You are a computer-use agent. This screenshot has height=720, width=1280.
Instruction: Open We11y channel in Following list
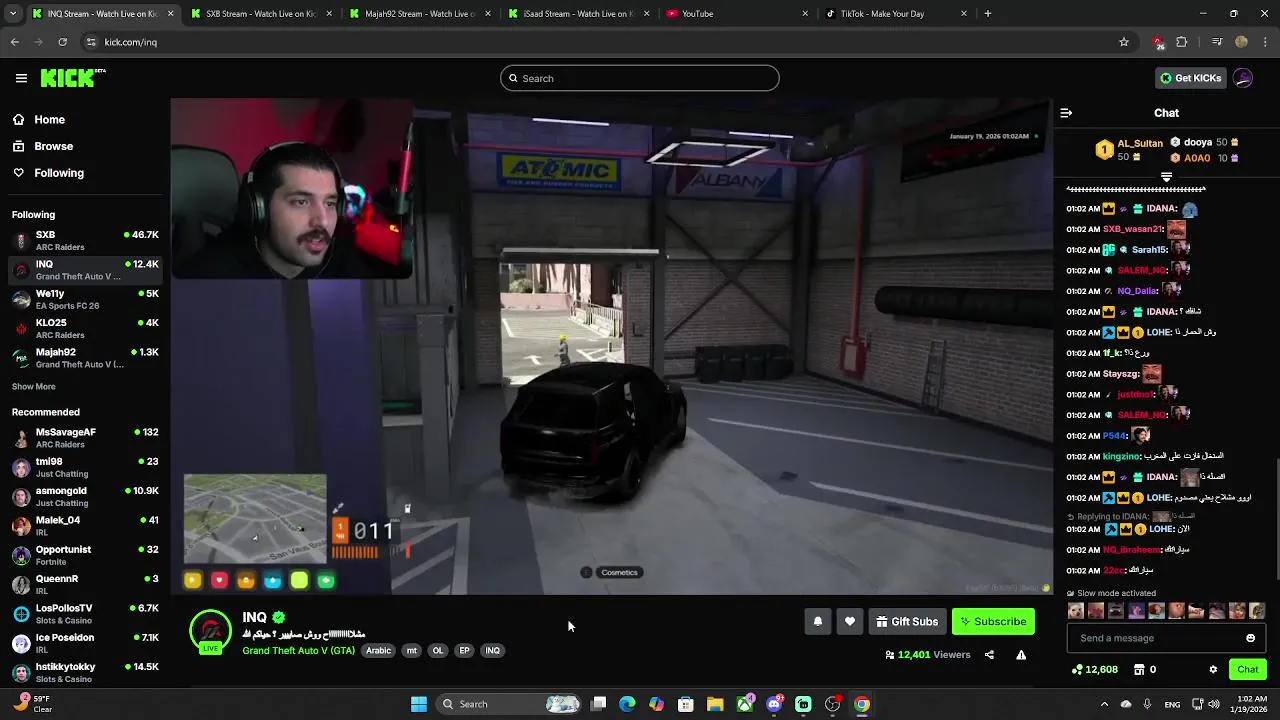pyautogui.click(x=85, y=300)
